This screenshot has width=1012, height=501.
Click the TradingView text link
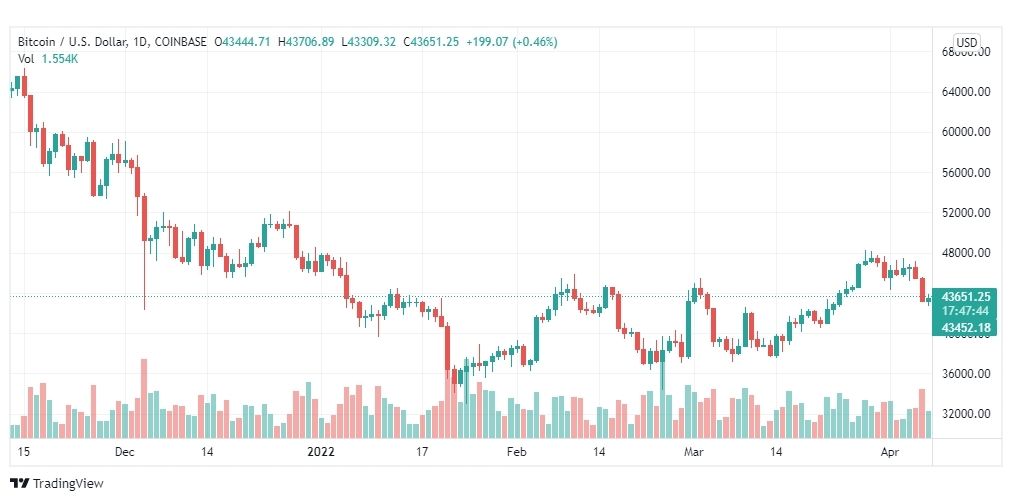point(68,484)
